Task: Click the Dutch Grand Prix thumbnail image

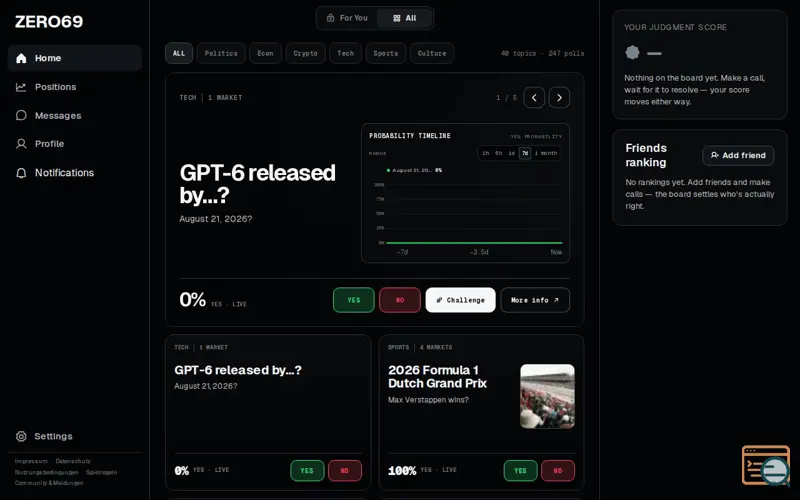Action: pyautogui.click(x=547, y=396)
